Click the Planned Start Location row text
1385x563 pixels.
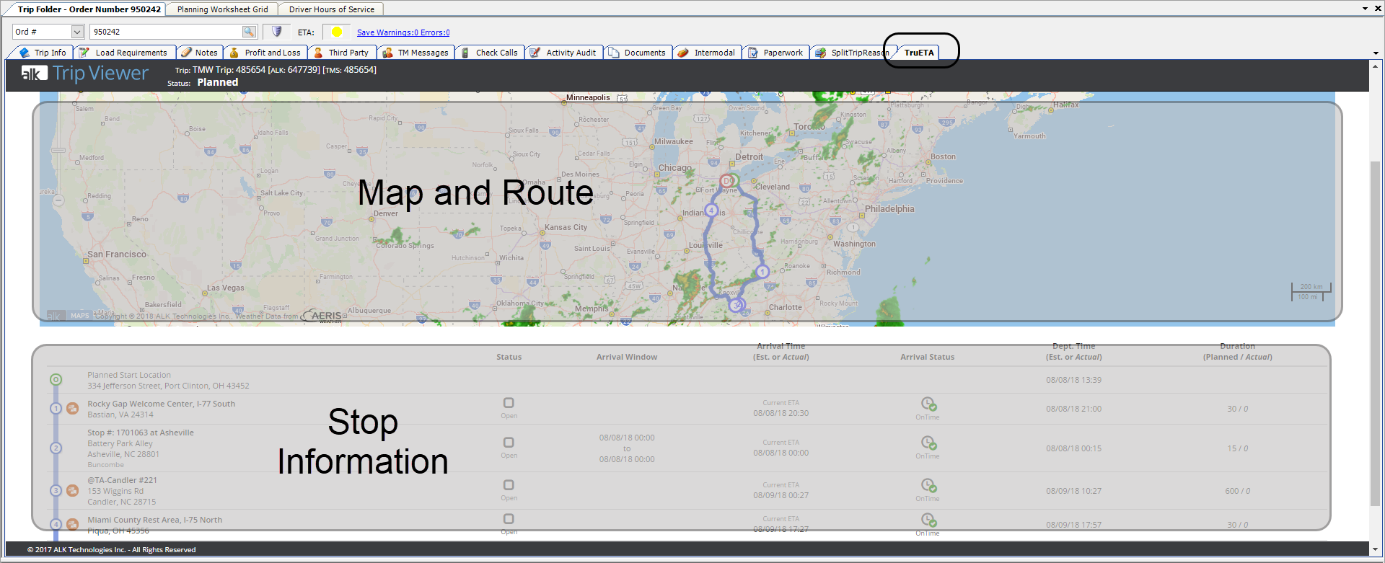[x=129, y=375]
